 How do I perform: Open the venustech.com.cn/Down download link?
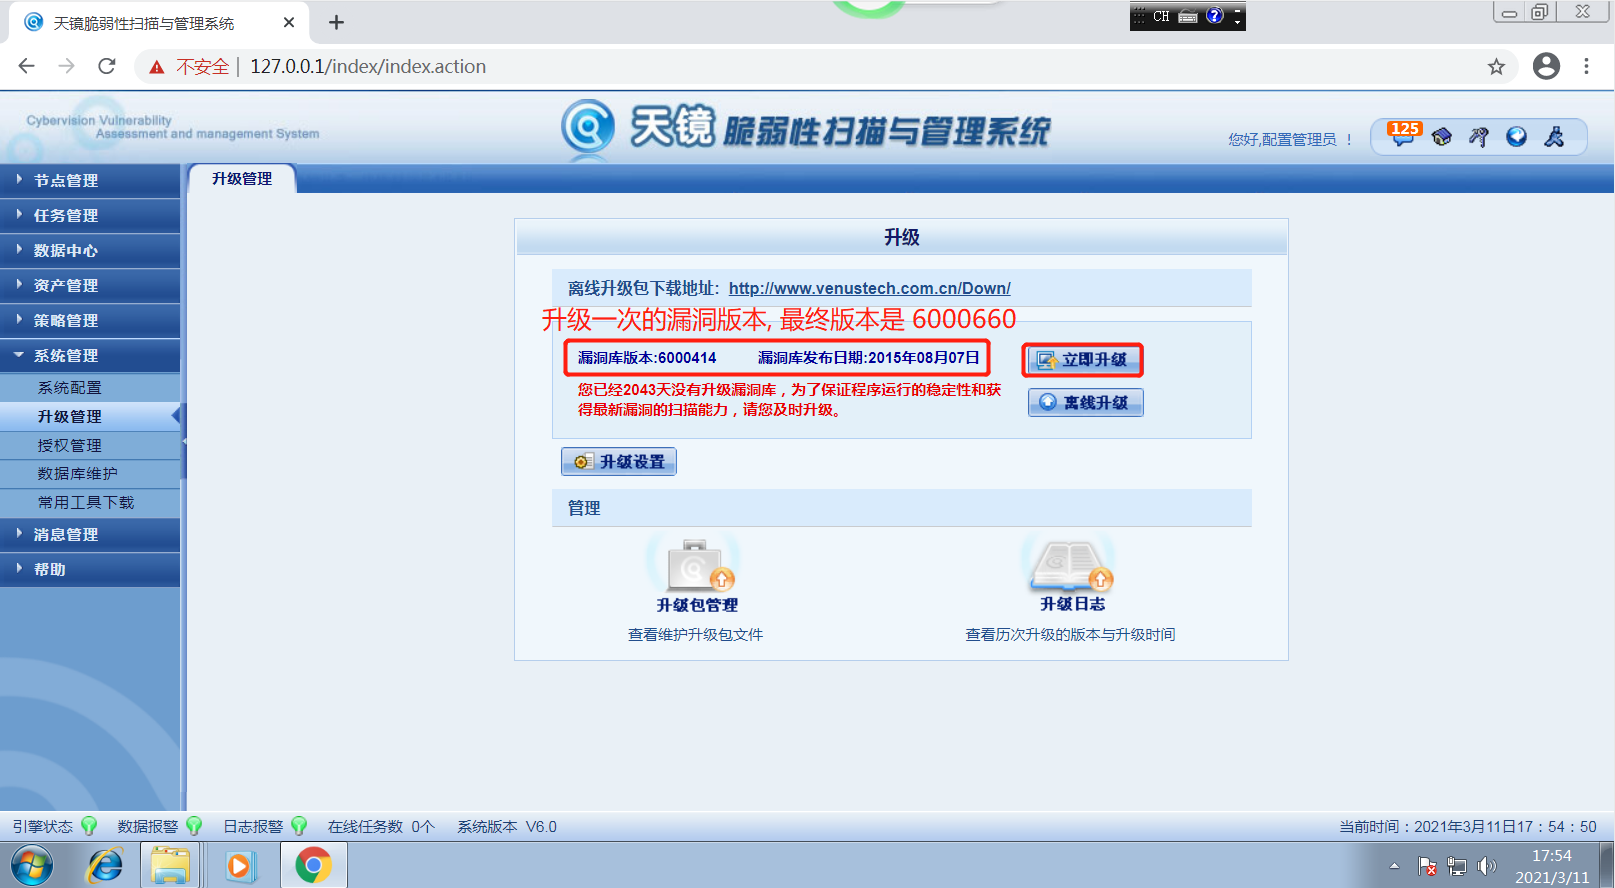click(869, 288)
